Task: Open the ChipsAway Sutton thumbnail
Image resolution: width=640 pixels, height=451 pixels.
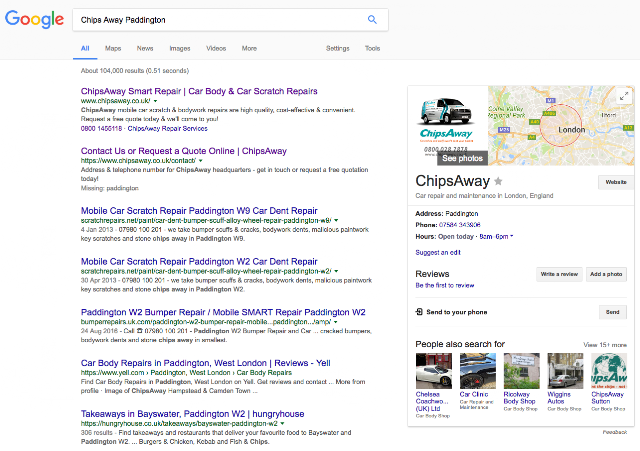Action: 609,371
